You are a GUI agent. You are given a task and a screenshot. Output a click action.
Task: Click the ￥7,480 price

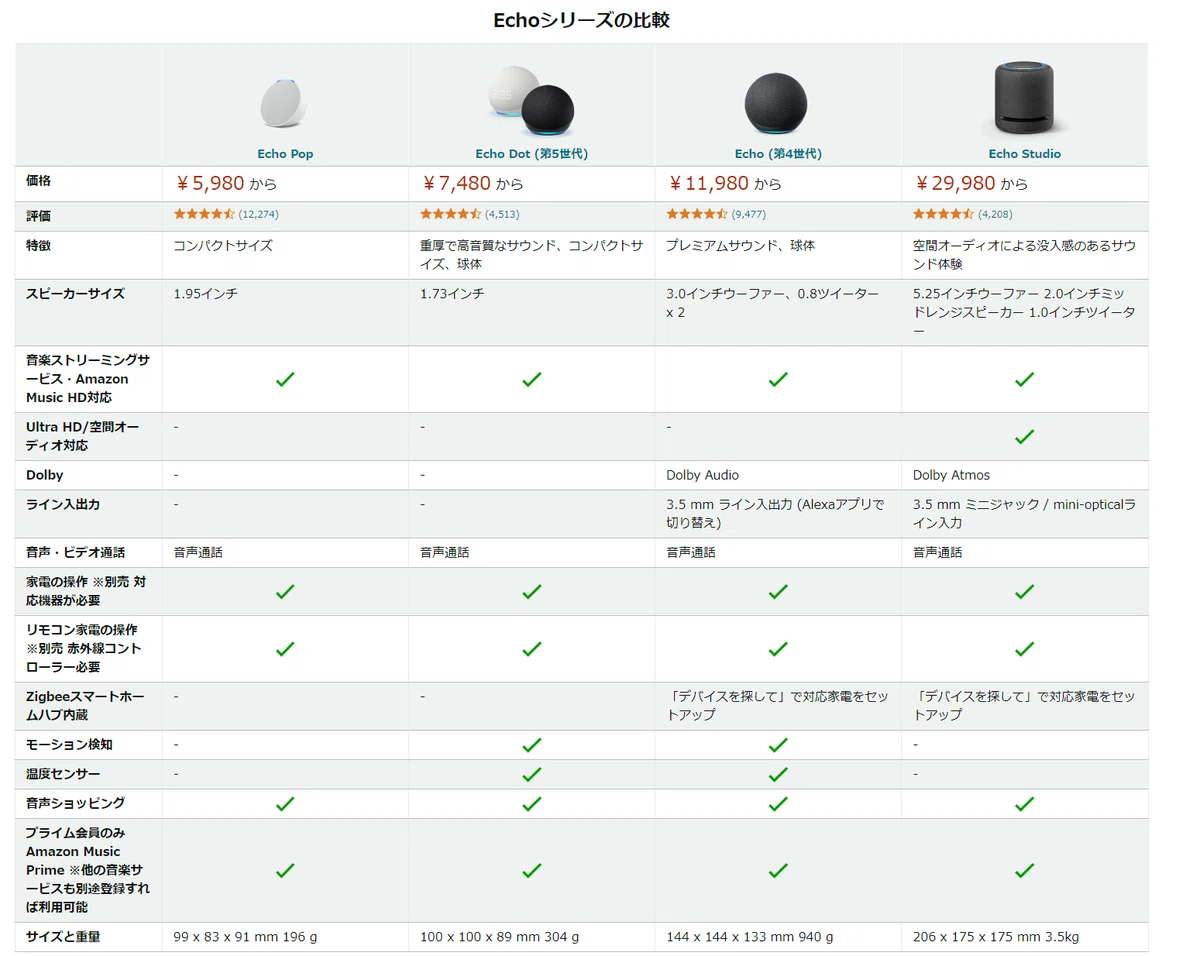click(x=457, y=184)
